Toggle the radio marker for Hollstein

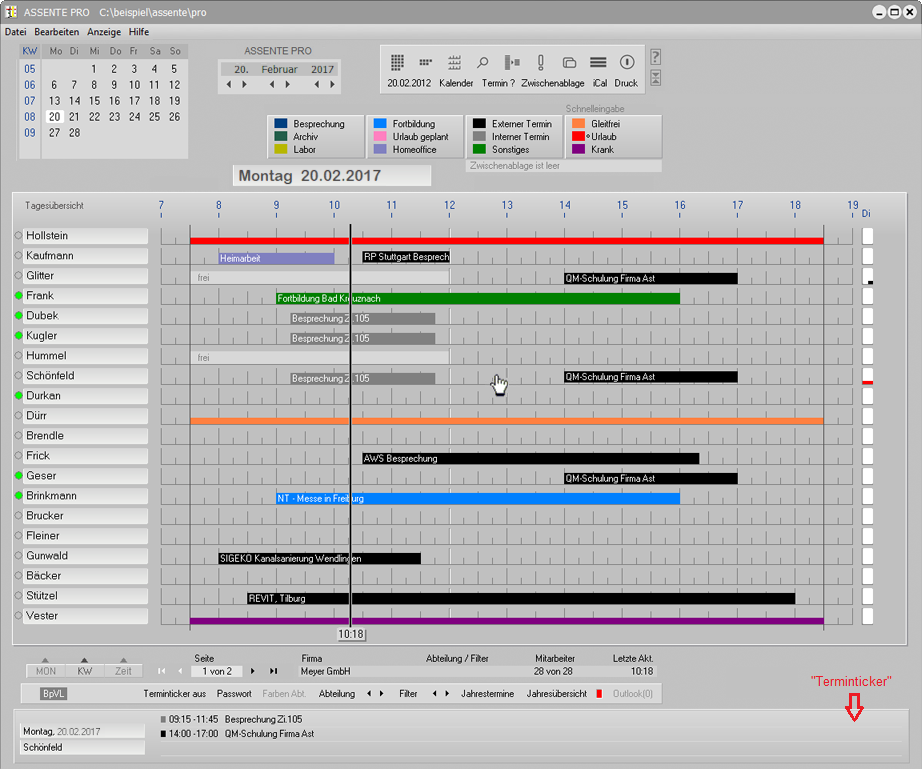18,235
